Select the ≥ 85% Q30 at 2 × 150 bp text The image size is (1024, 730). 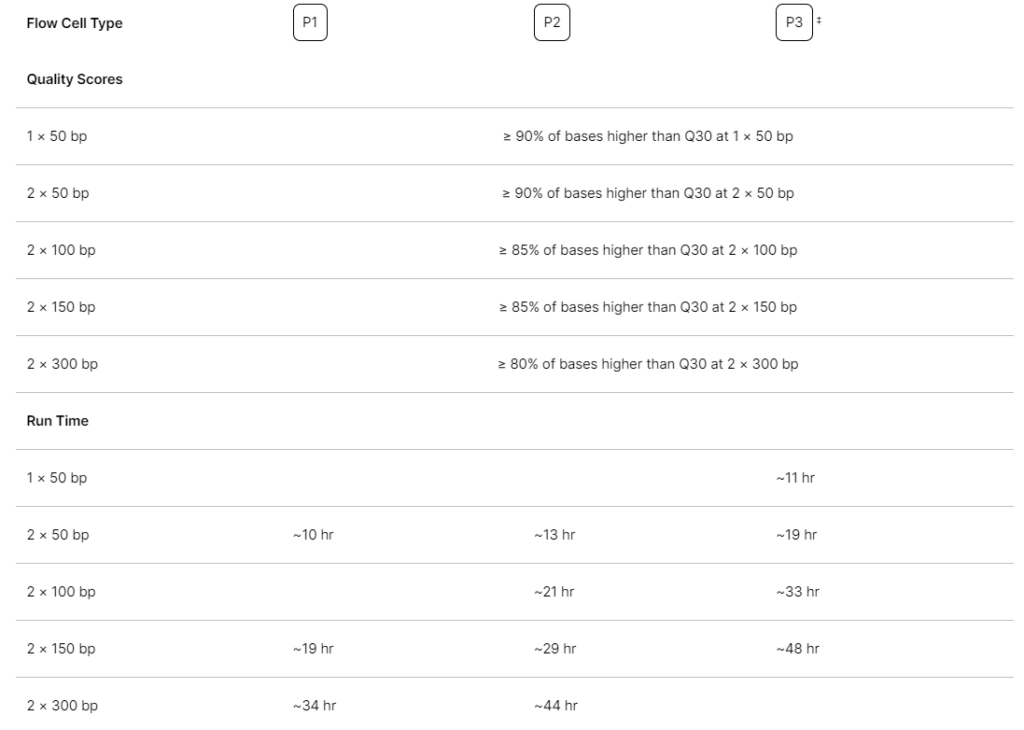click(x=648, y=307)
